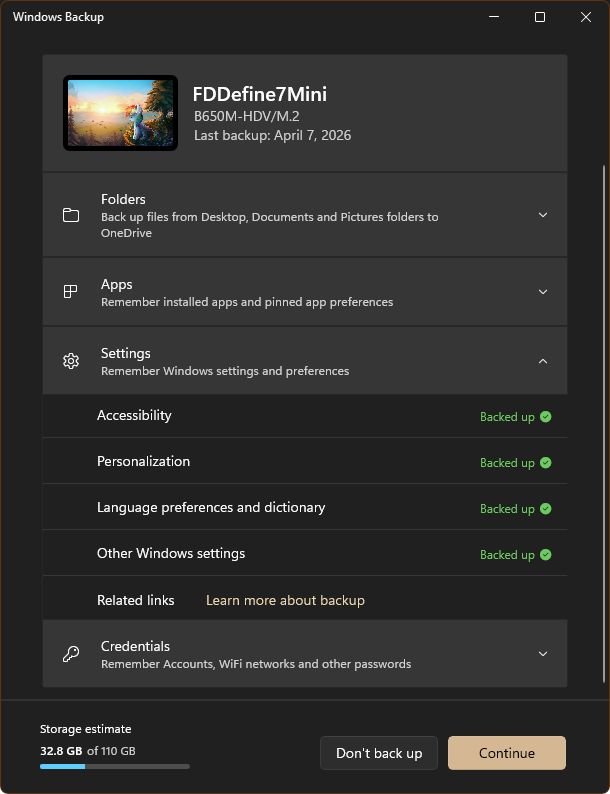The image size is (610, 794).
Task: Expand the Credentials section chevron
Action: tap(543, 654)
